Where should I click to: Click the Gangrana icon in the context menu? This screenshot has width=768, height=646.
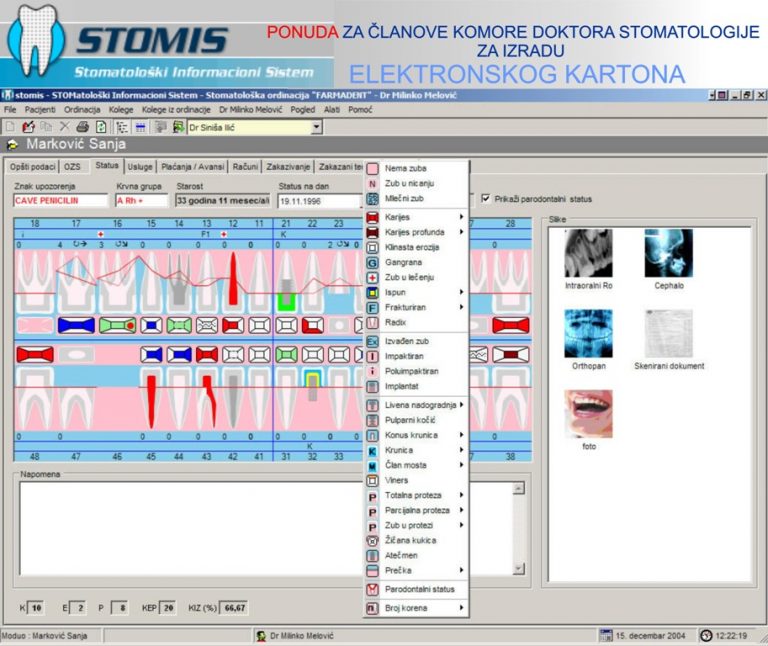[x=372, y=262]
